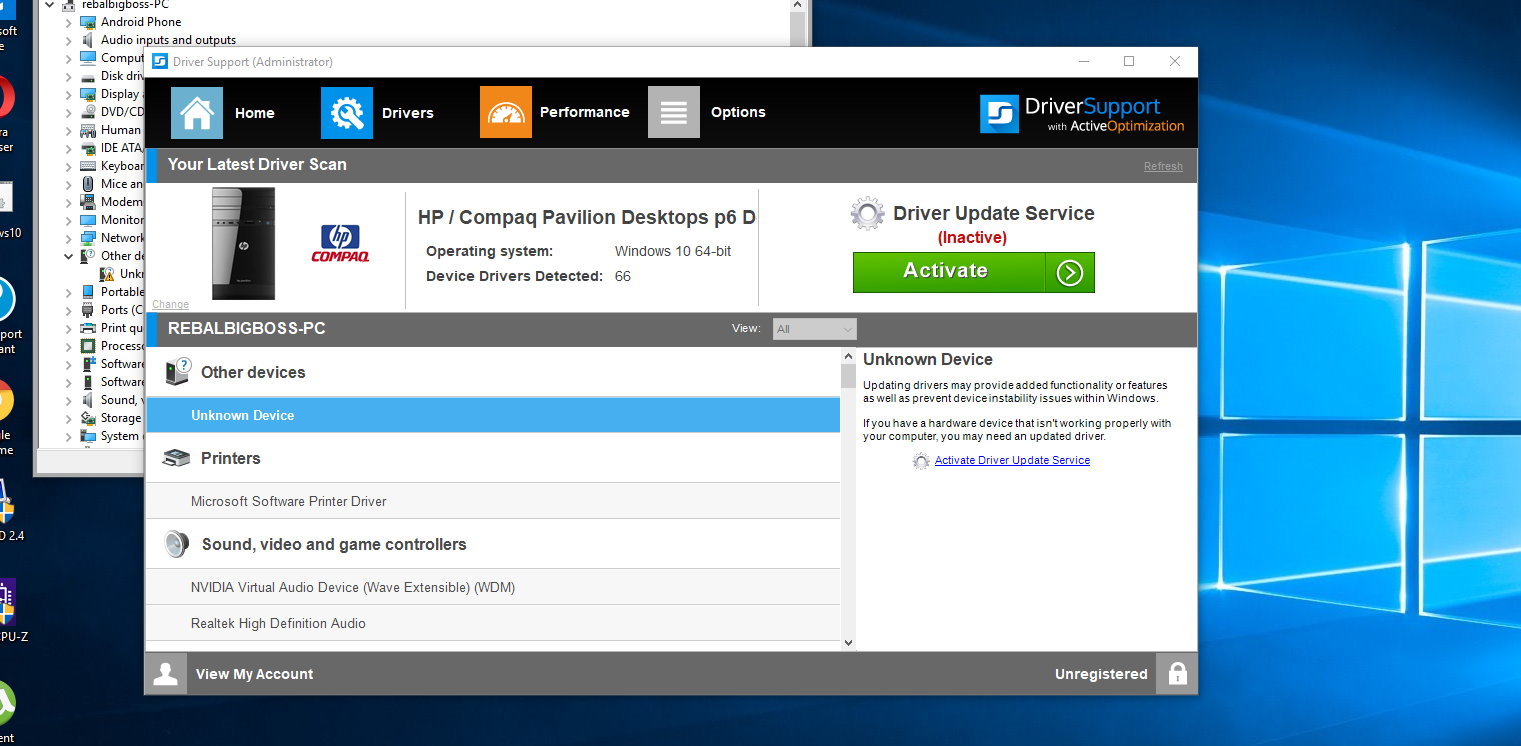Open Options via the hamburger icon
1521x746 pixels.
[x=673, y=112]
